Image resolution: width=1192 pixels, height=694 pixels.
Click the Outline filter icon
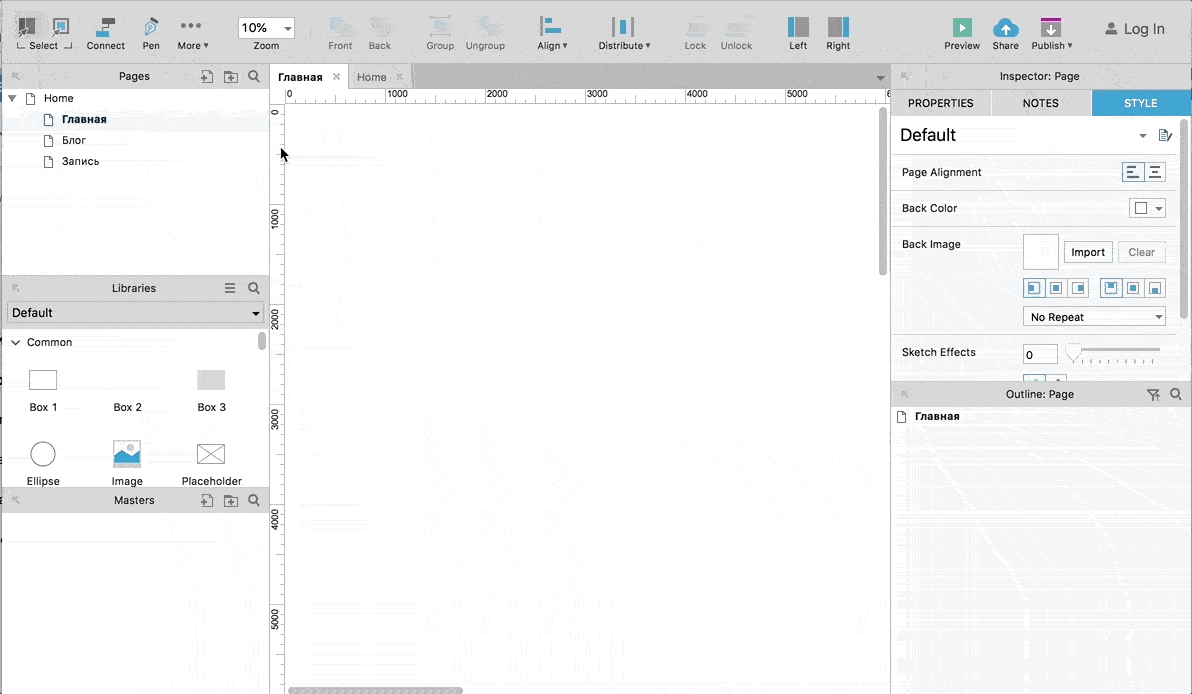[x=1153, y=395]
